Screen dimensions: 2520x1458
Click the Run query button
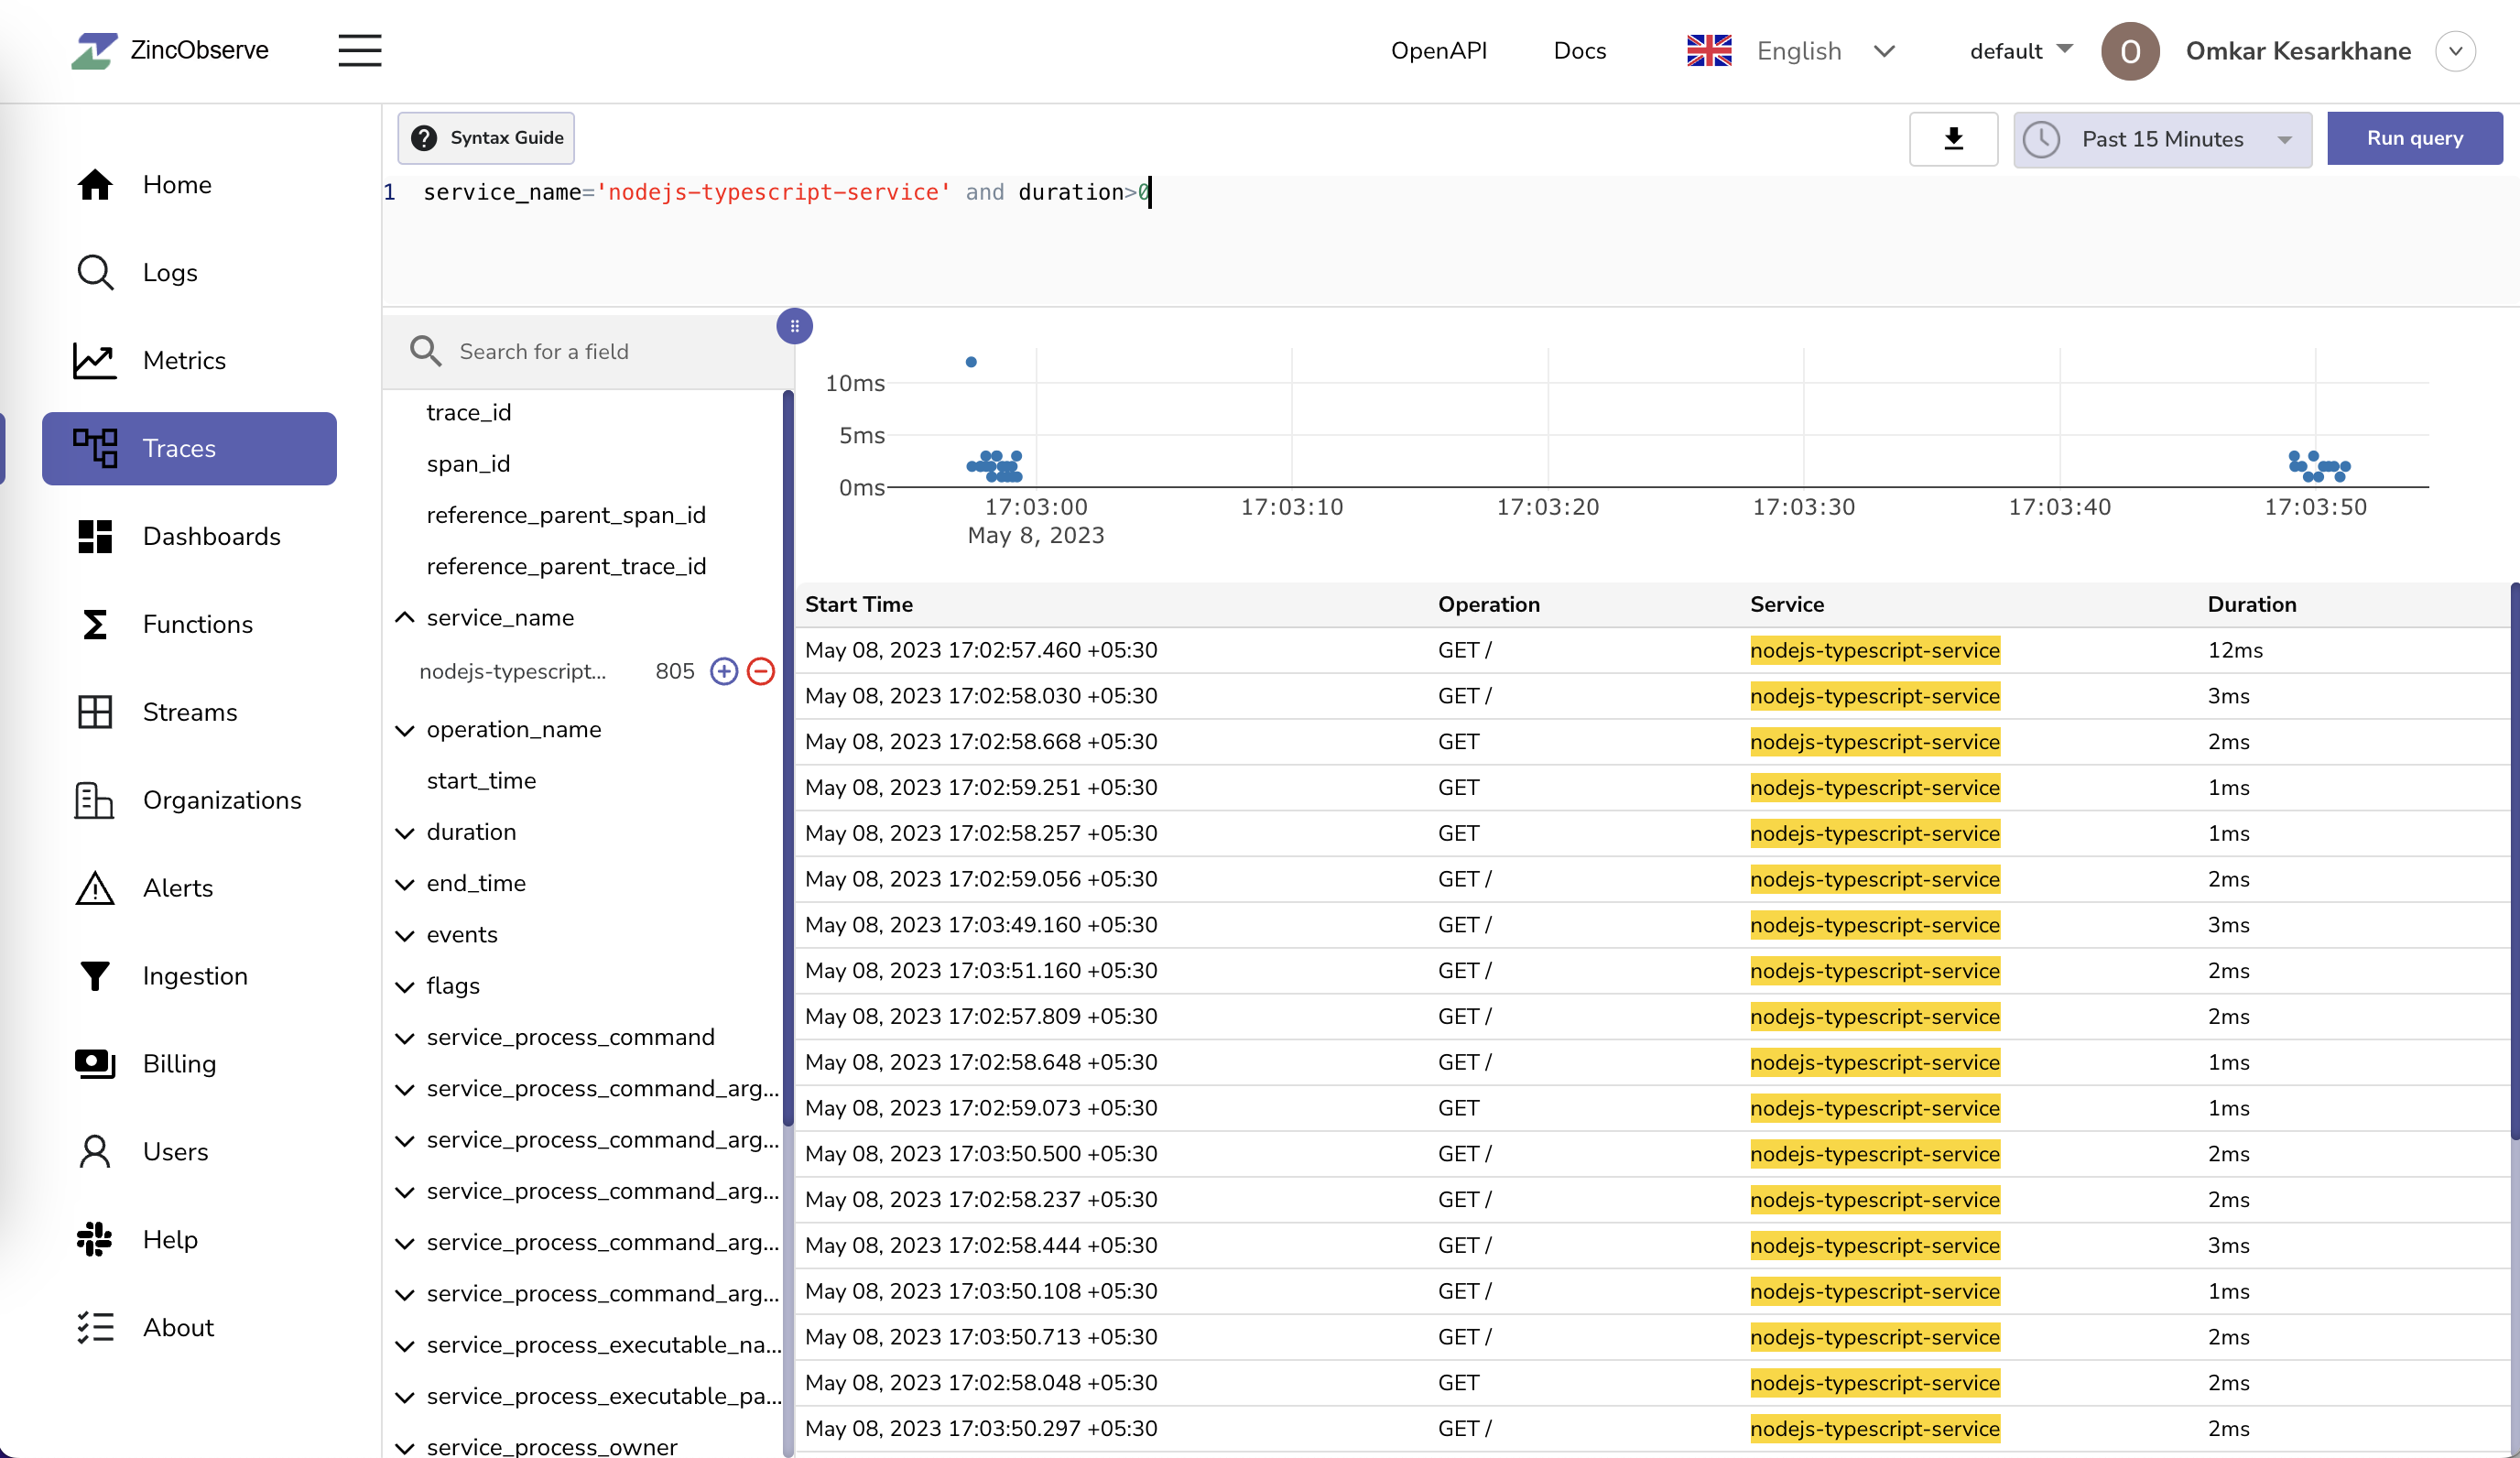pos(2414,138)
